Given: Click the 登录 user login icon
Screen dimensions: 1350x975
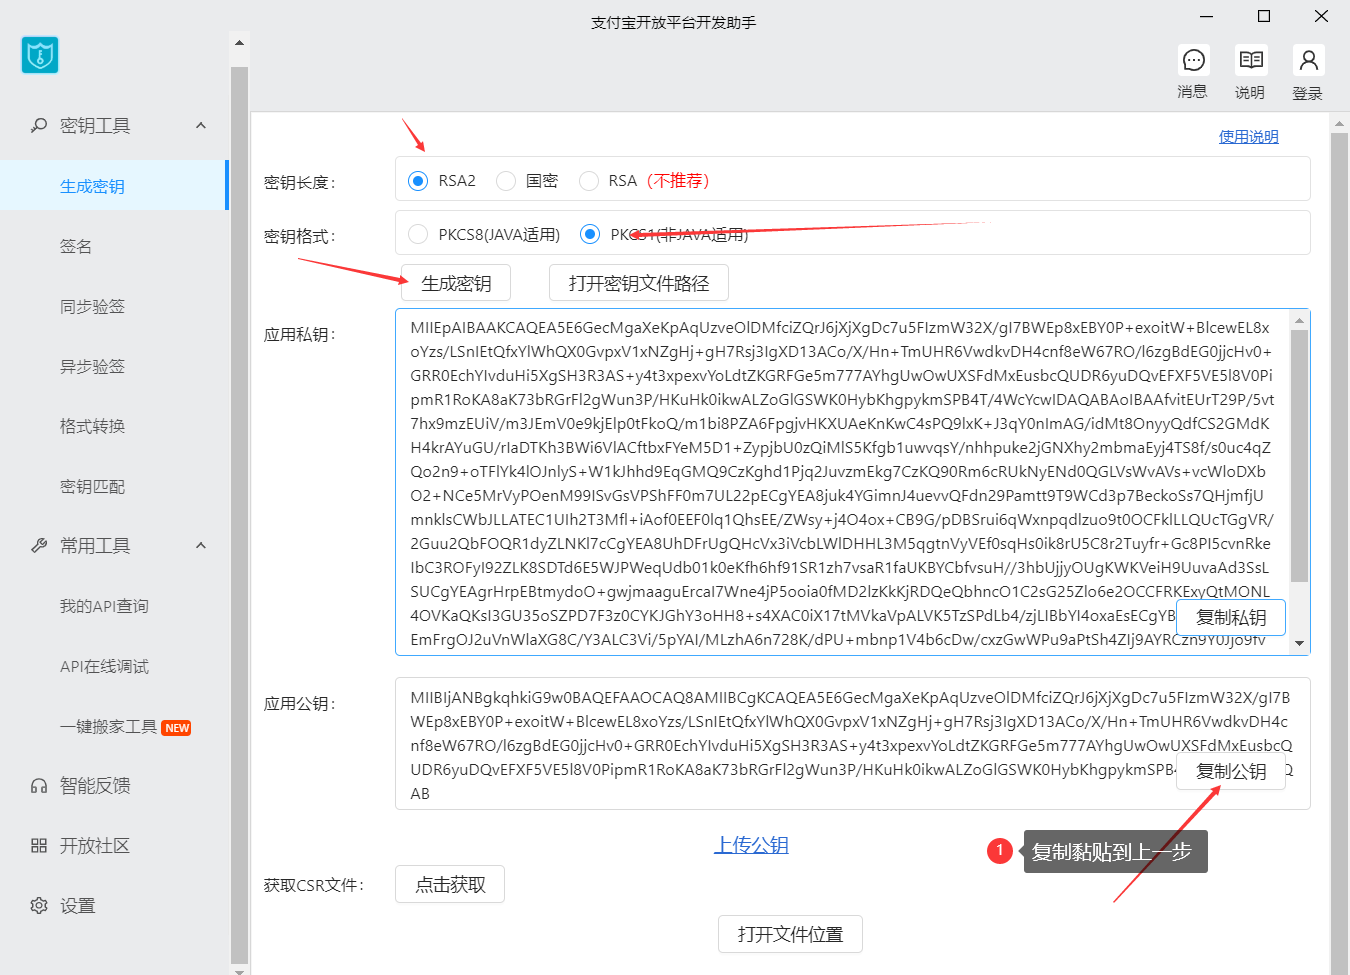Looking at the screenshot, I should tap(1308, 61).
